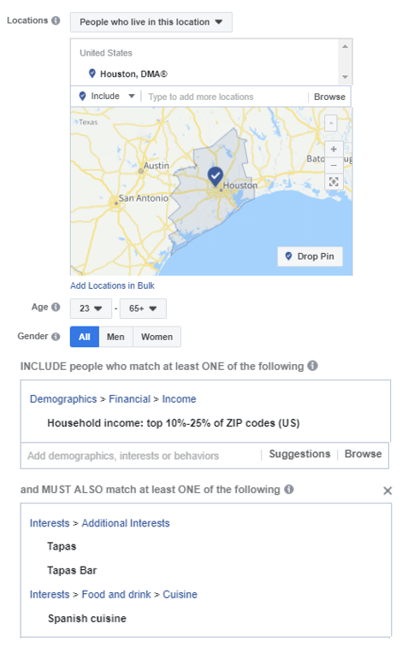Open maximum age 65+ dropdown
Image resolution: width=414 pixels, height=659 pixels.
(143, 308)
